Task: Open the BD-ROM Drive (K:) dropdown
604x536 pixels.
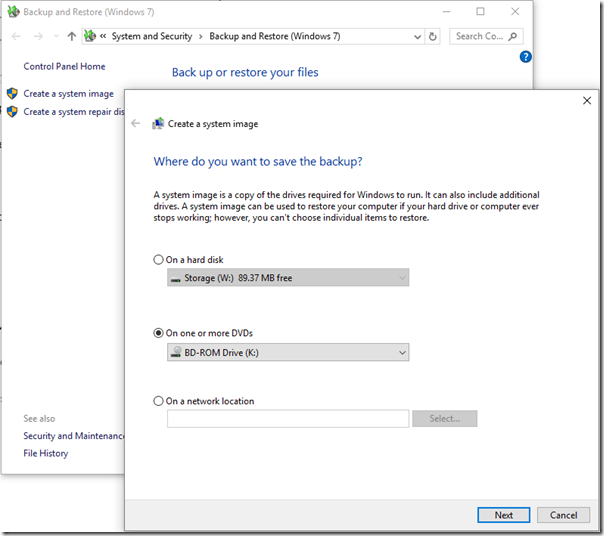Action: coord(288,352)
